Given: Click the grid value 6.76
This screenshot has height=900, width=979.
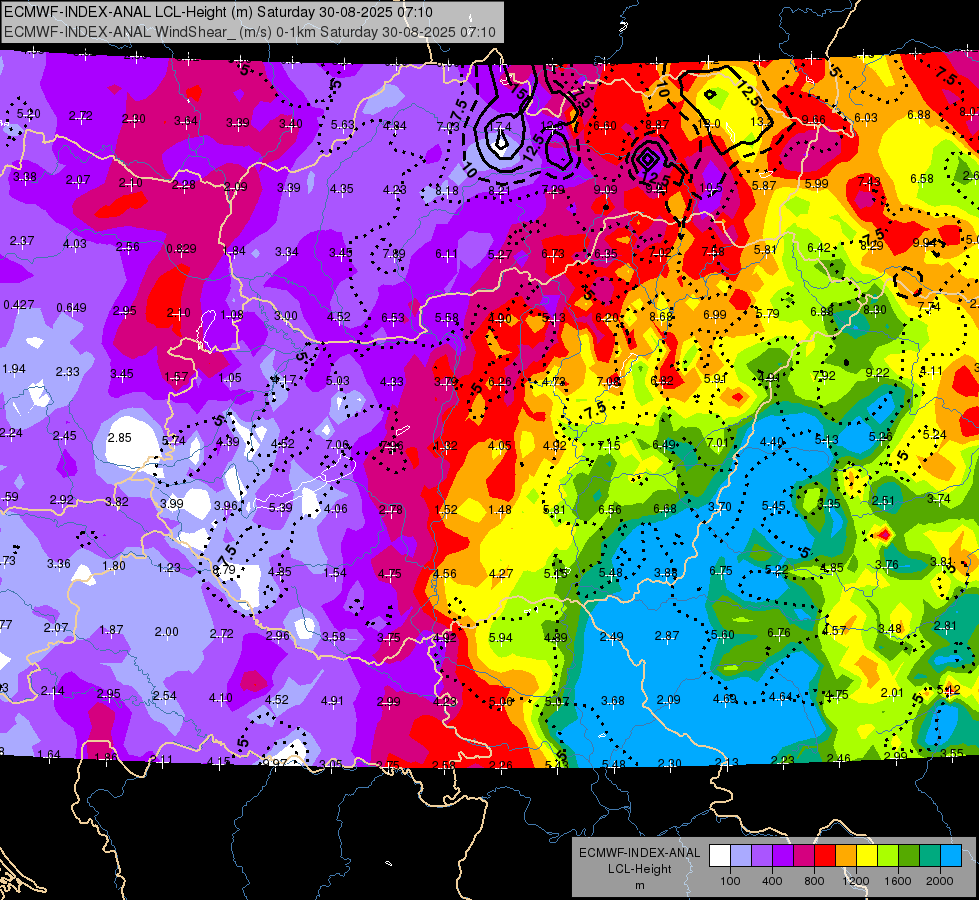Looking at the screenshot, I should 779,633.
